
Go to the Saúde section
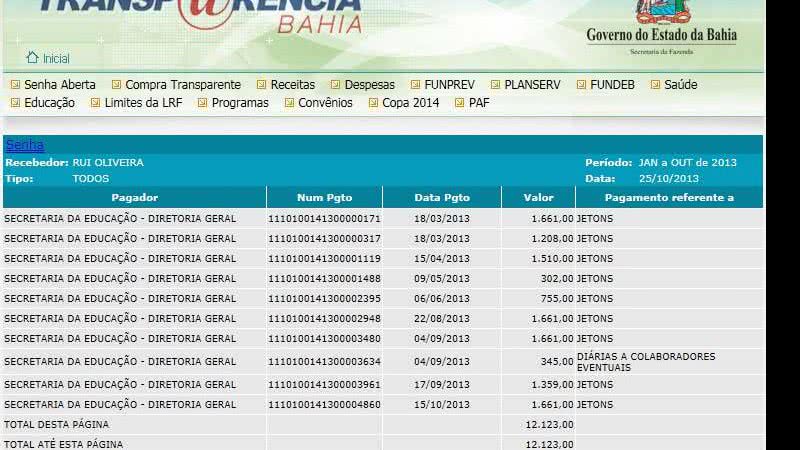pos(681,85)
